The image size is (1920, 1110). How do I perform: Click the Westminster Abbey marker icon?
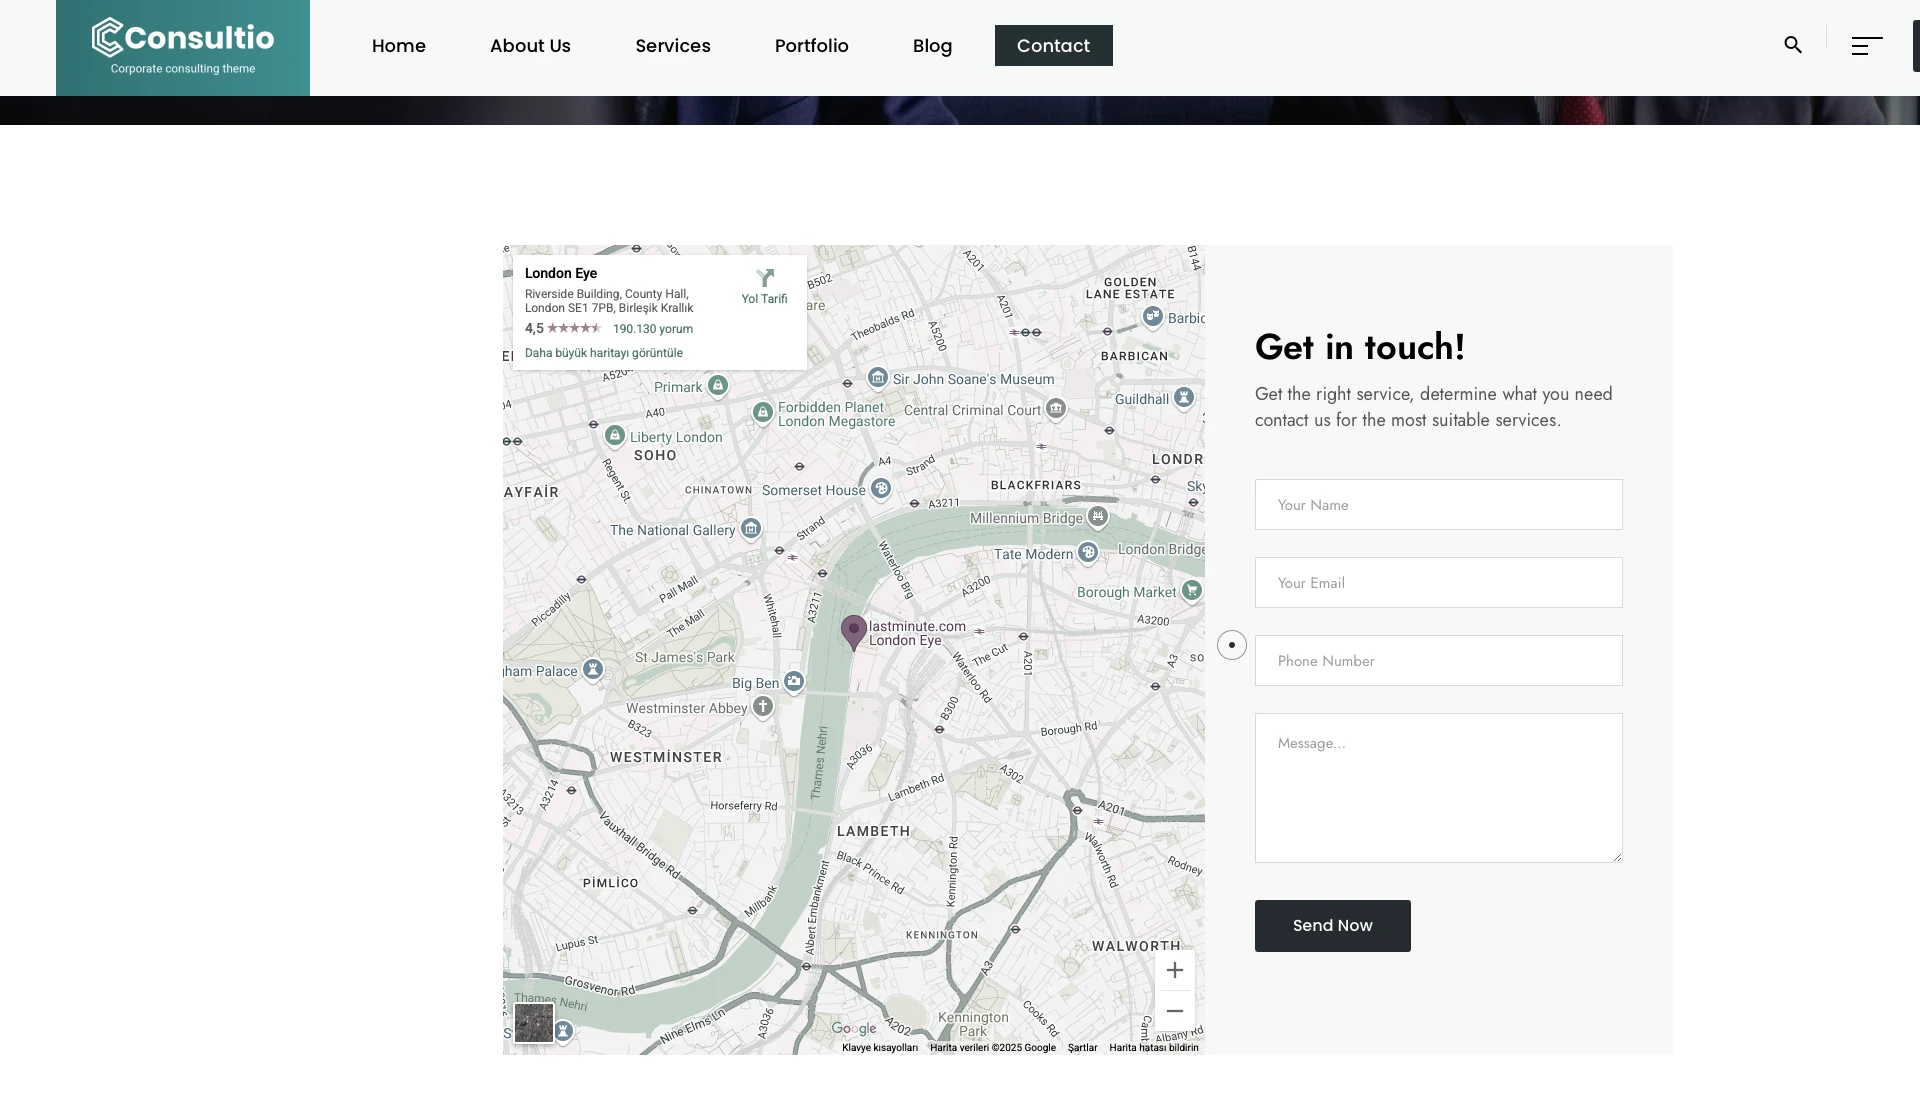(763, 707)
